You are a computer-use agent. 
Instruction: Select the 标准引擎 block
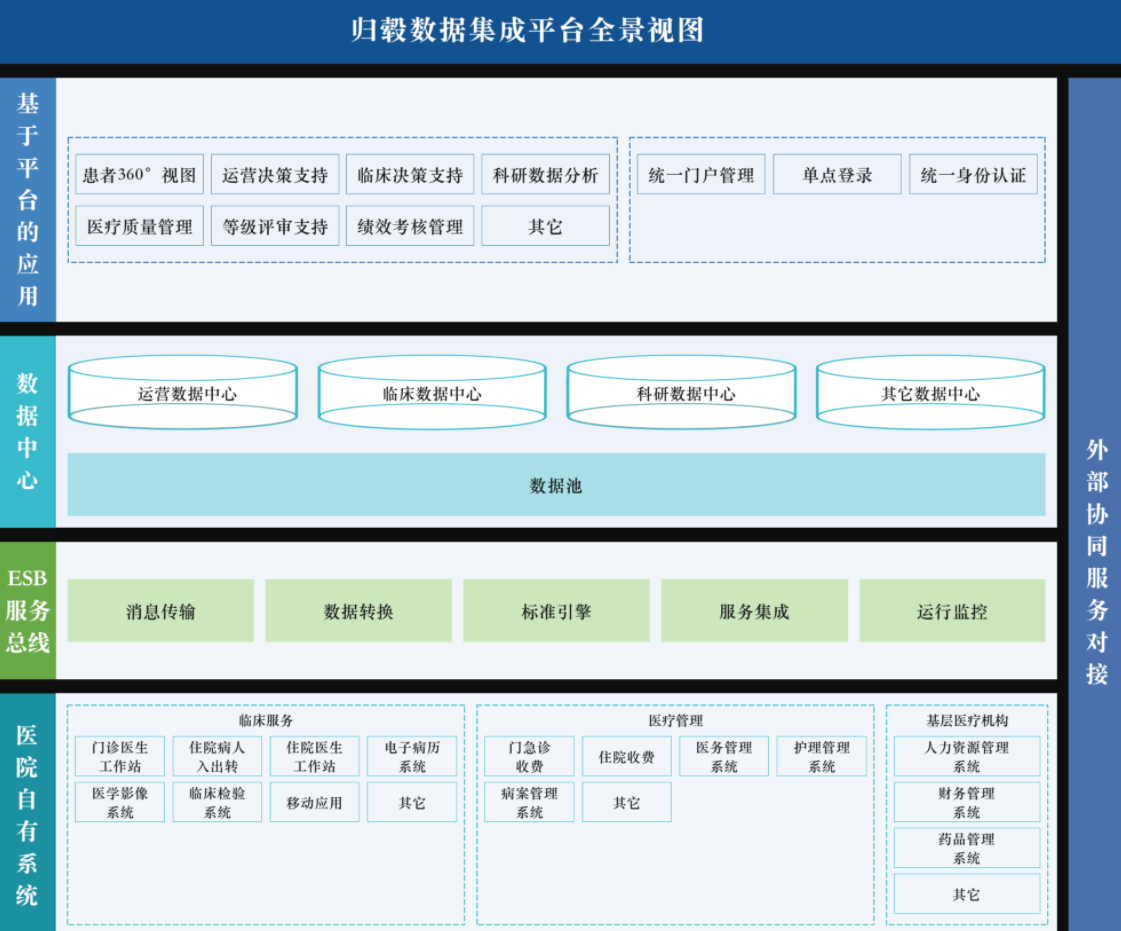pos(556,611)
